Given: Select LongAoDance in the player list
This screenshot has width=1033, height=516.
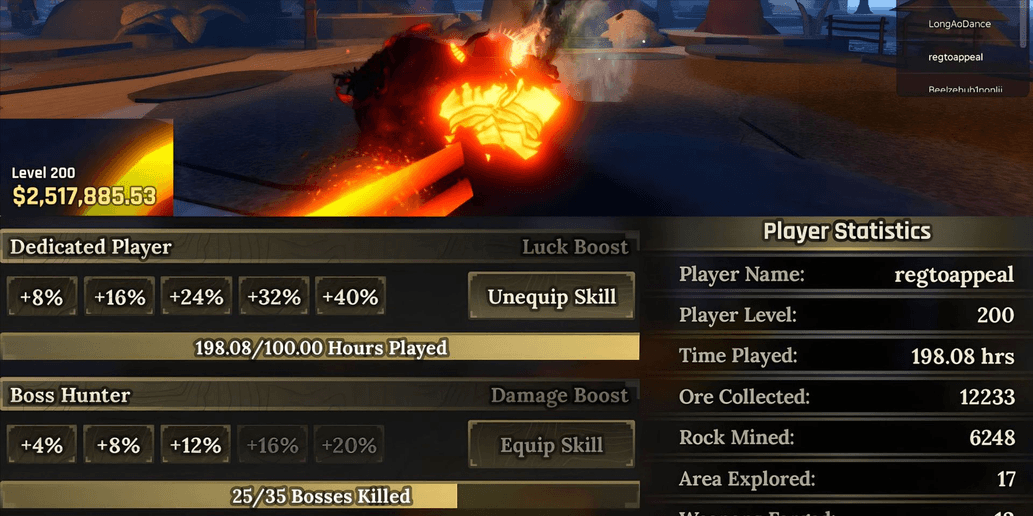Looking at the screenshot, I should (959, 24).
